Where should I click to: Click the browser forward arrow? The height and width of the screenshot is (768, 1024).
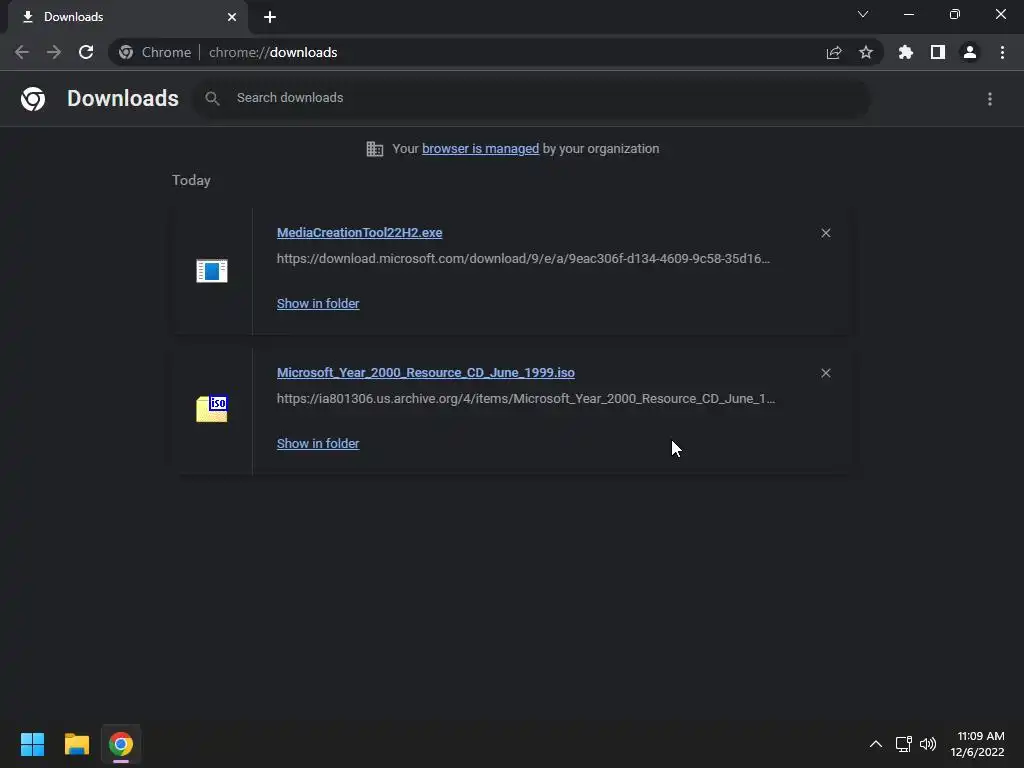pyautogui.click(x=54, y=52)
